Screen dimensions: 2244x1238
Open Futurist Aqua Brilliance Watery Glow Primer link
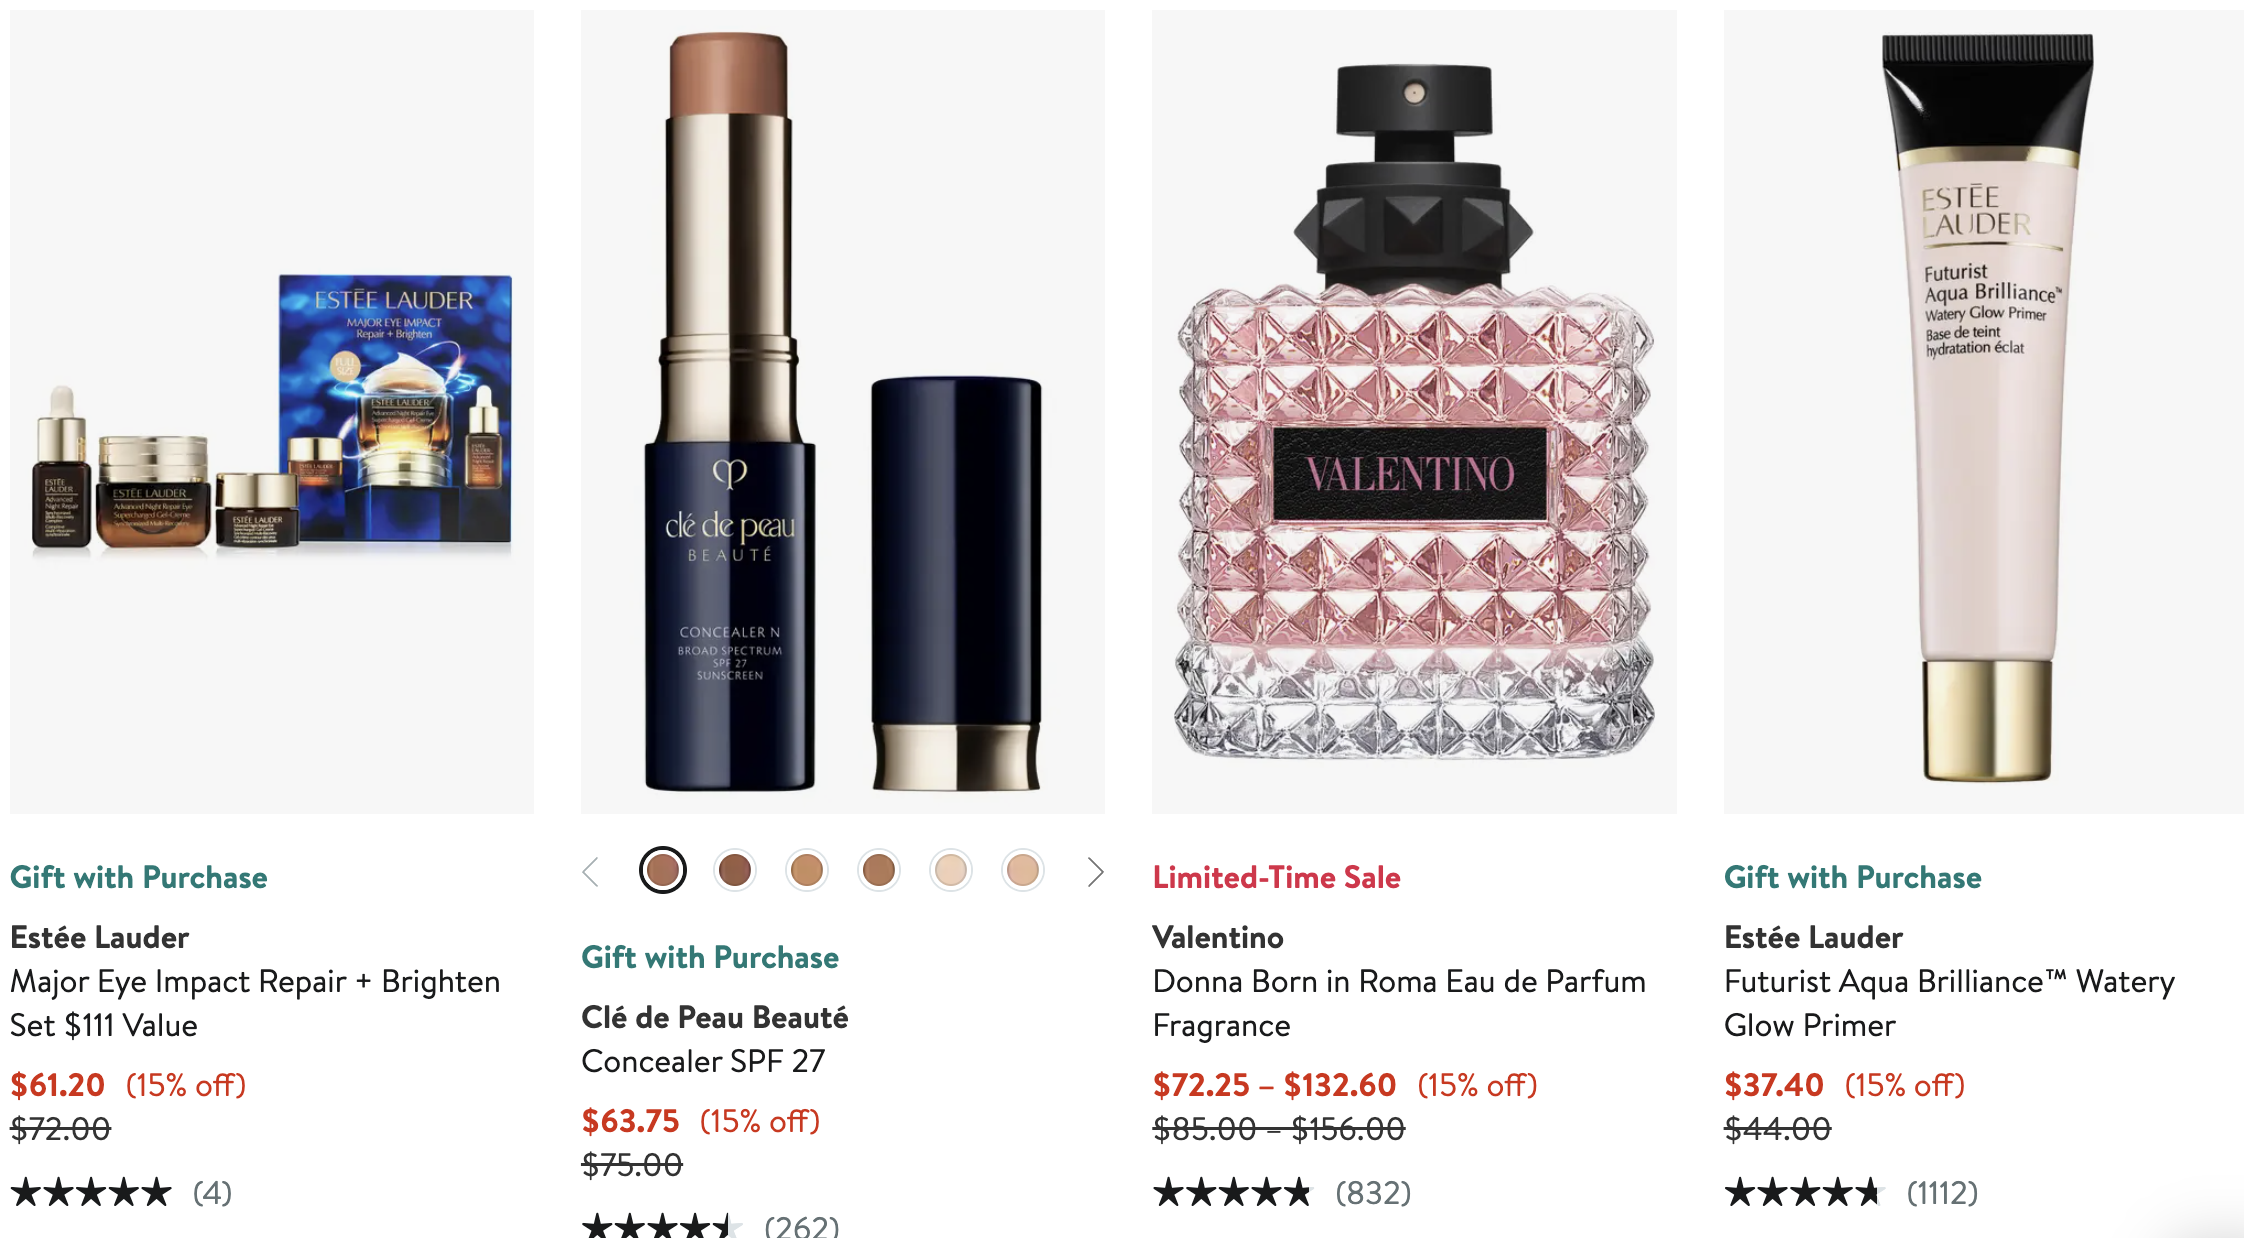click(x=1949, y=1003)
